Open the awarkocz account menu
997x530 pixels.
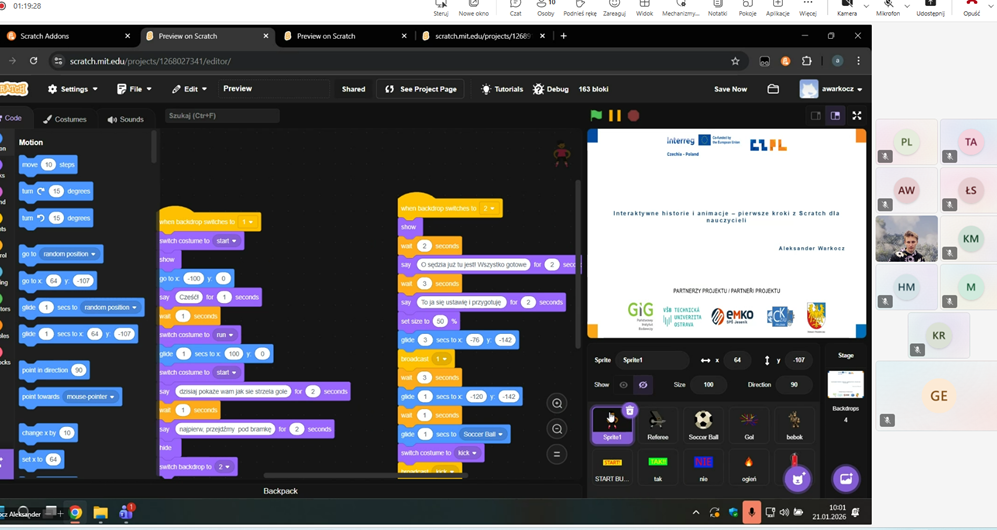(x=832, y=89)
